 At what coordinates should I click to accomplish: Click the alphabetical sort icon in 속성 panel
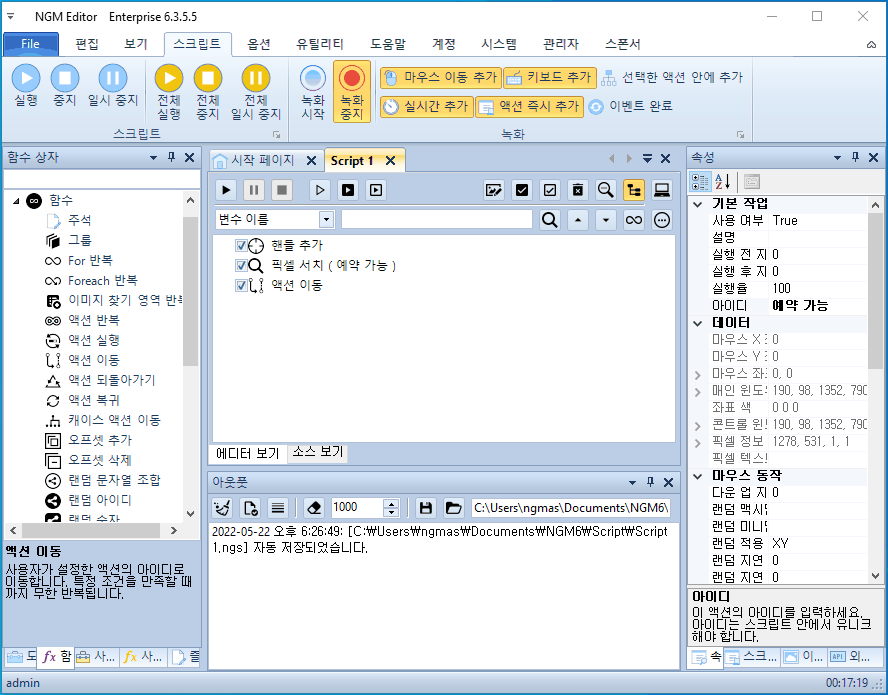pyautogui.click(x=722, y=182)
